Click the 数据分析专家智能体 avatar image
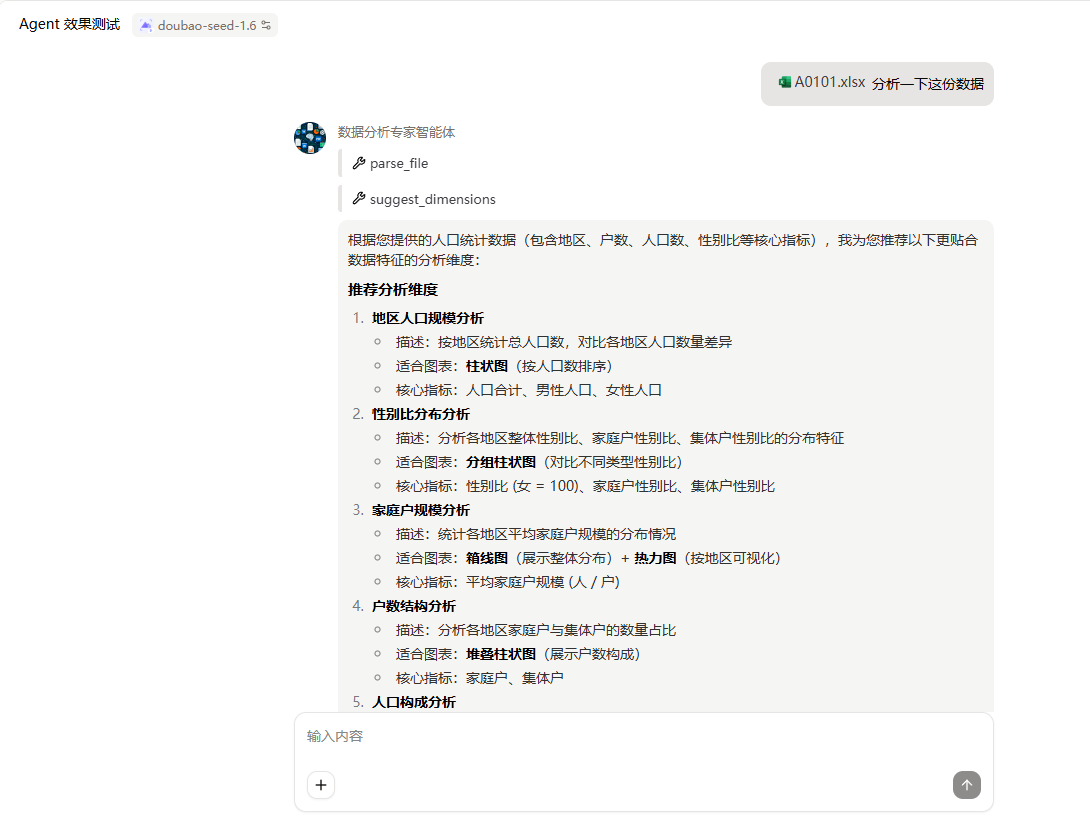1090x818 pixels. [310, 137]
